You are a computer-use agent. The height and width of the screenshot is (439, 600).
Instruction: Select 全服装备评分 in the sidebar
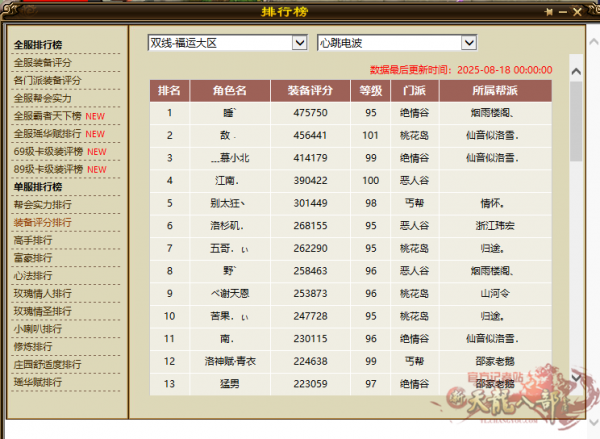43,63
